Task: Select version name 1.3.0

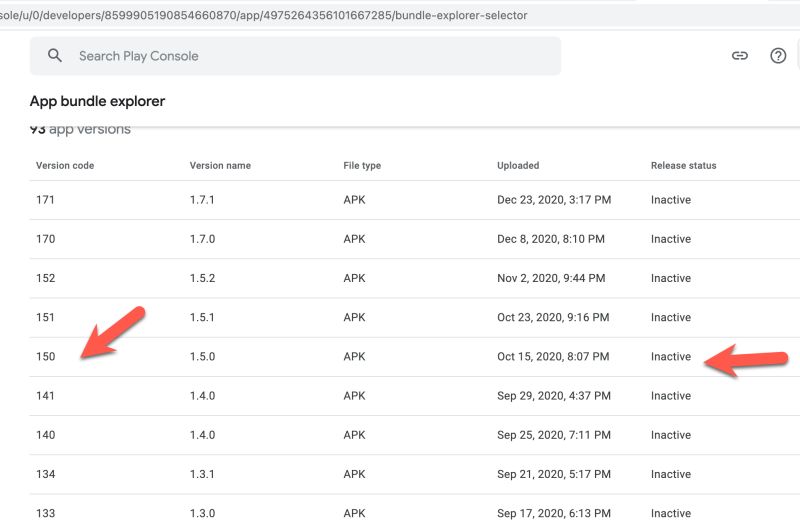Action: [x=202, y=513]
